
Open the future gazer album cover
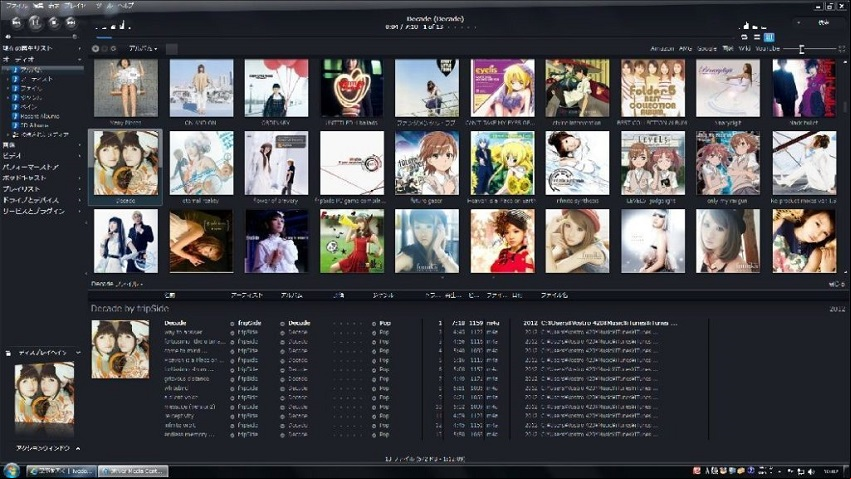(x=427, y=163)
